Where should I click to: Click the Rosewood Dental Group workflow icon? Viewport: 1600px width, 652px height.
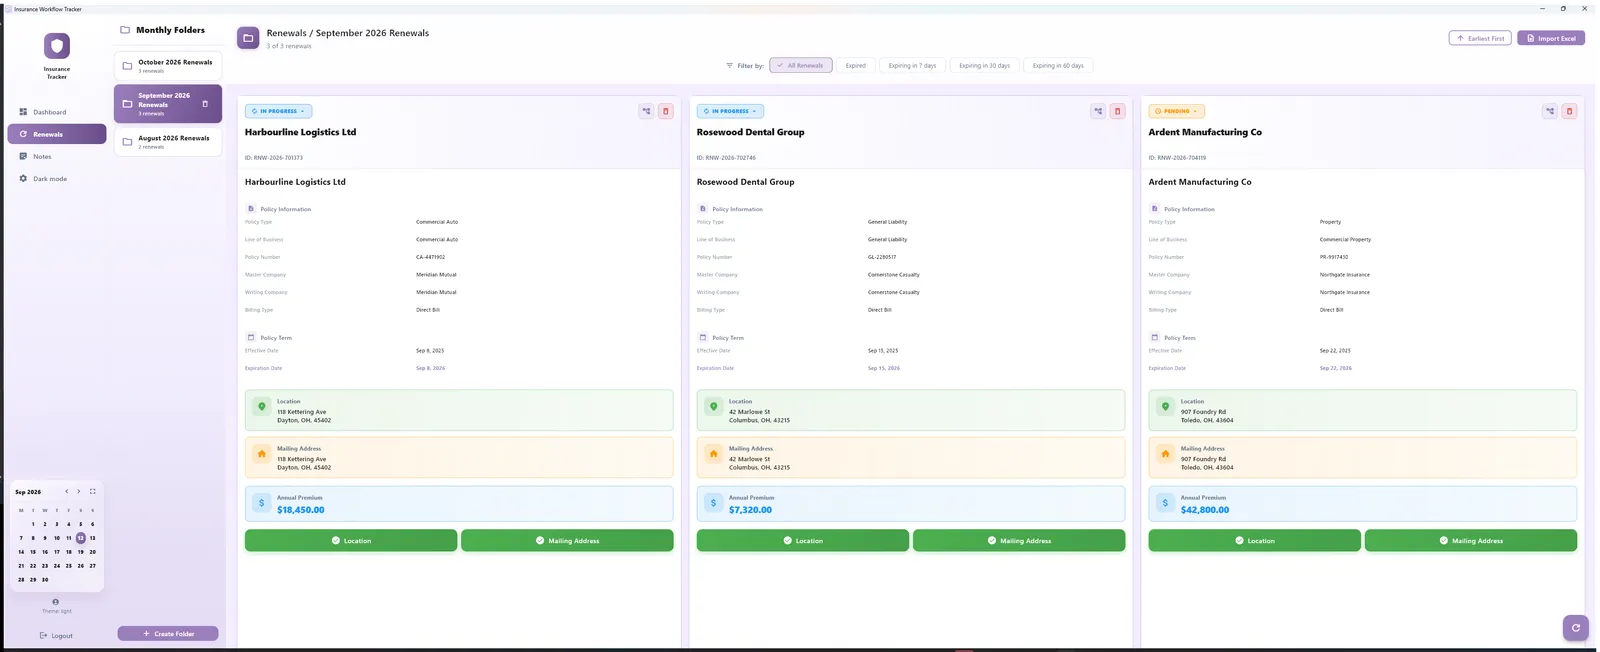(x=1098, y=111)
